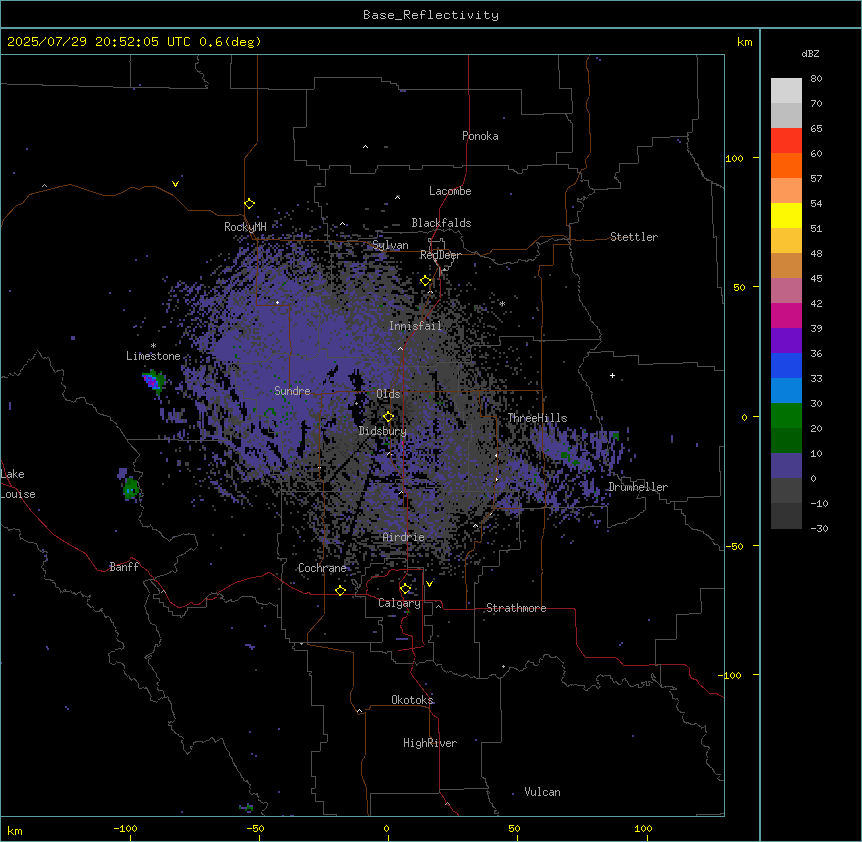Click the yellow diamond marker above RockyMH
862x842 pixels.
249,204
